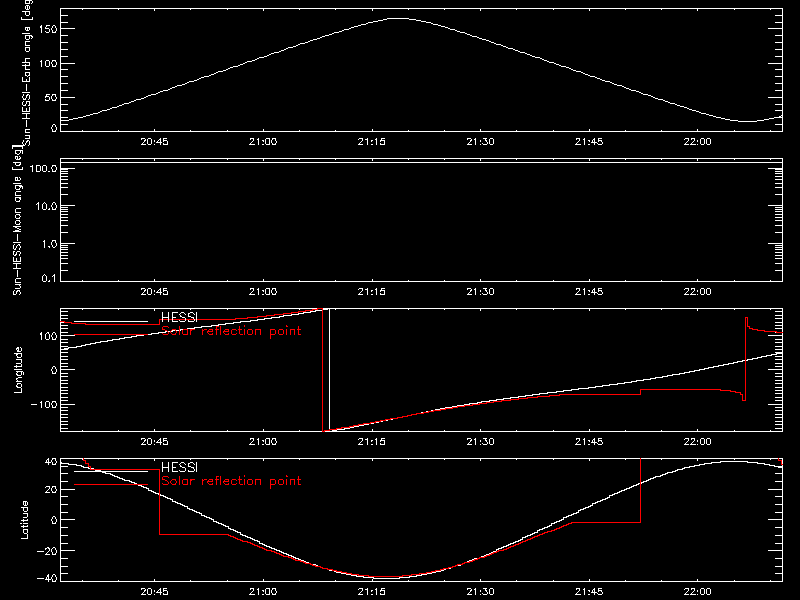This screenshot has width=800, height=600.
Task: Select 22:00 time label under Earth angle plot
Action: pyautogui.click(x=697, y=142)
